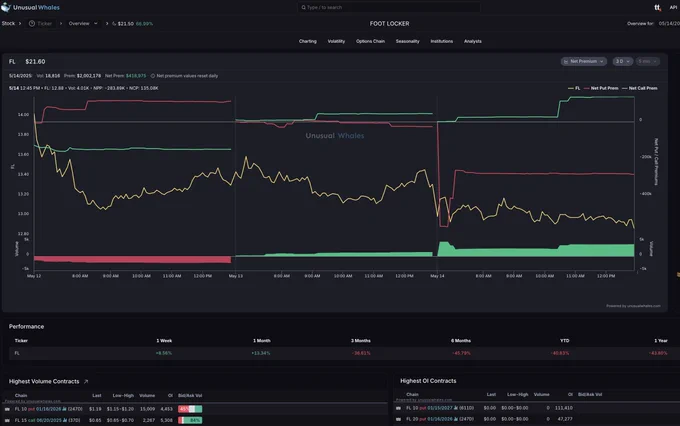Open the Seasonality tab
This screenshot has height=426, width=680.
point(407,41)
